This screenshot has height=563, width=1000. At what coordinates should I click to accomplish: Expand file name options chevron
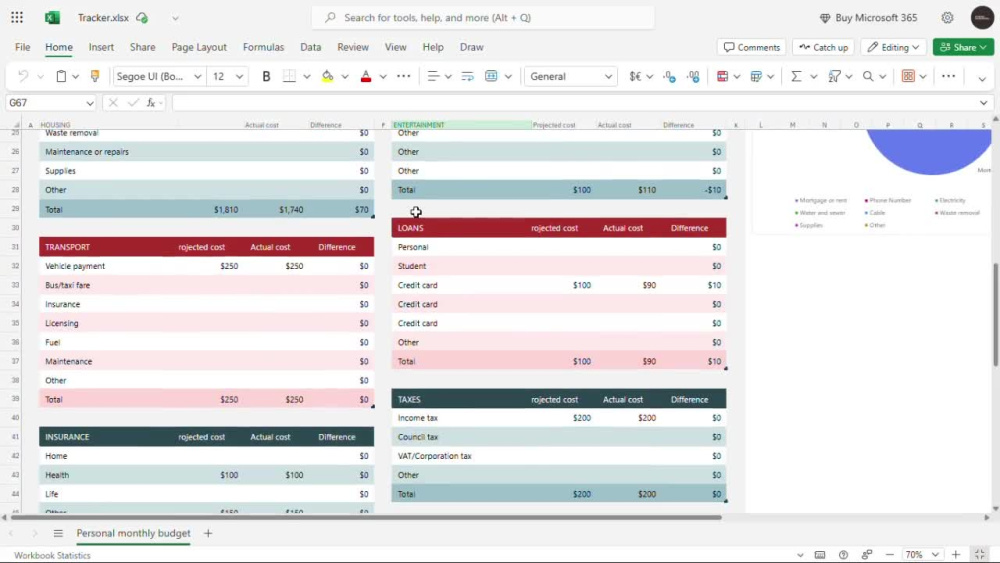(175, 18)
